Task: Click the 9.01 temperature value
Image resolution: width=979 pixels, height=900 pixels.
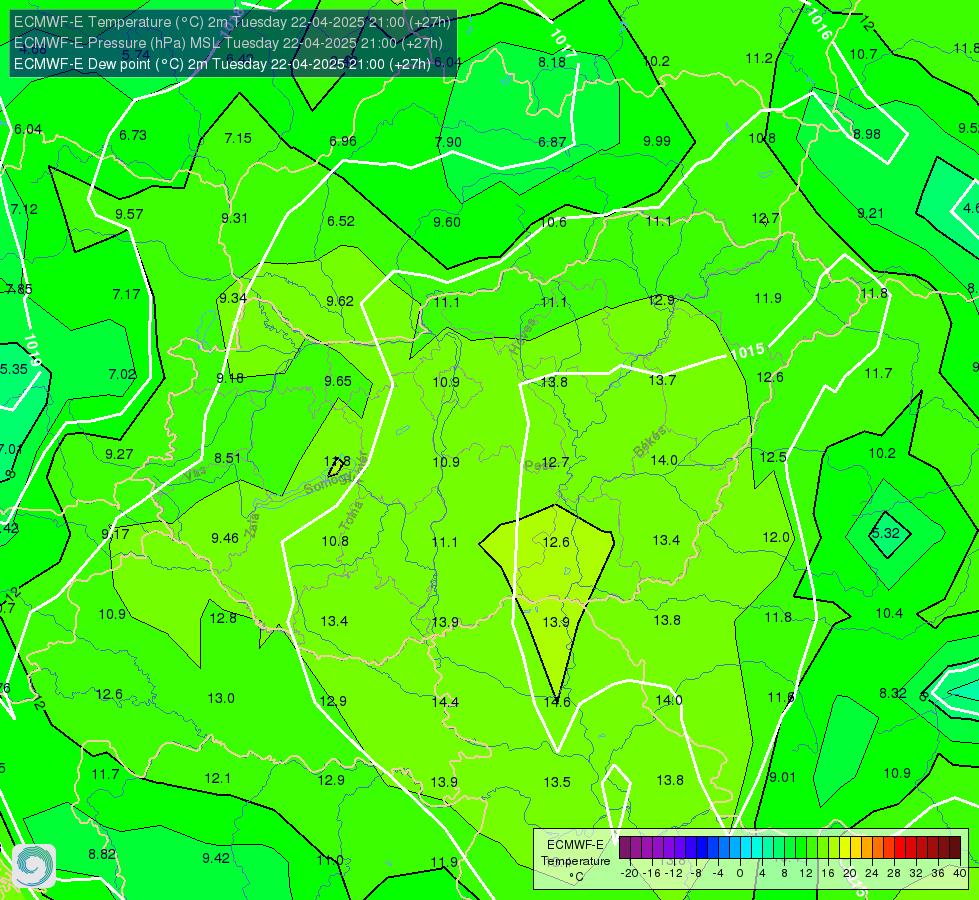Action: (x=782, y=778)
